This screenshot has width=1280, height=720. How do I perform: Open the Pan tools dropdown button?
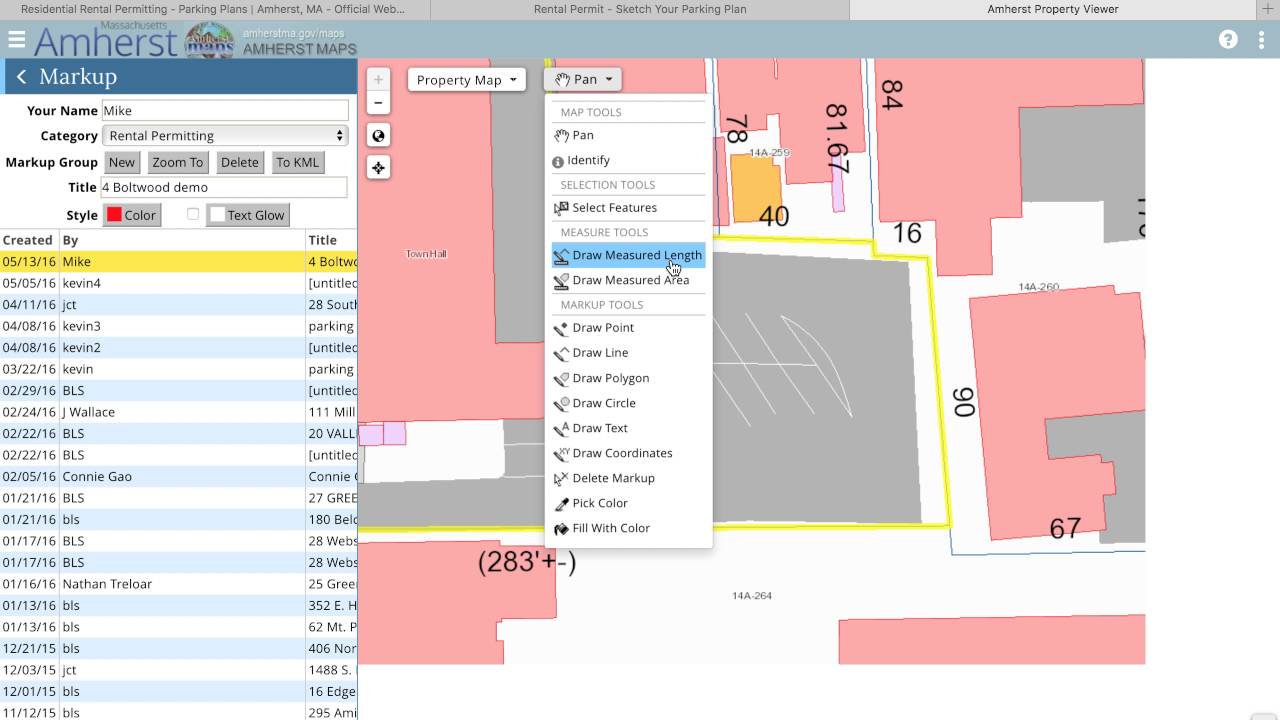coord(583,80)
